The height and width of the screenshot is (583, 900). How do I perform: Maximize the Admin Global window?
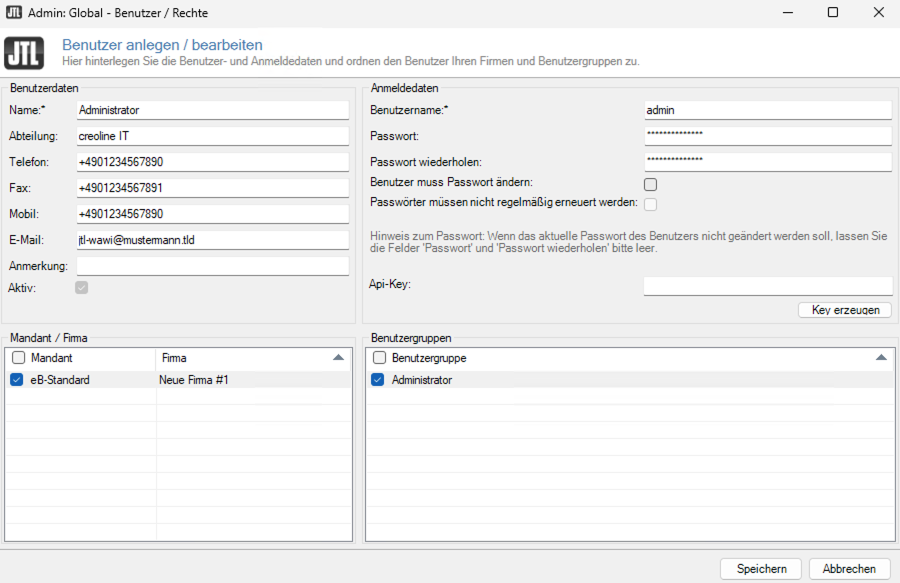point(833,13)
